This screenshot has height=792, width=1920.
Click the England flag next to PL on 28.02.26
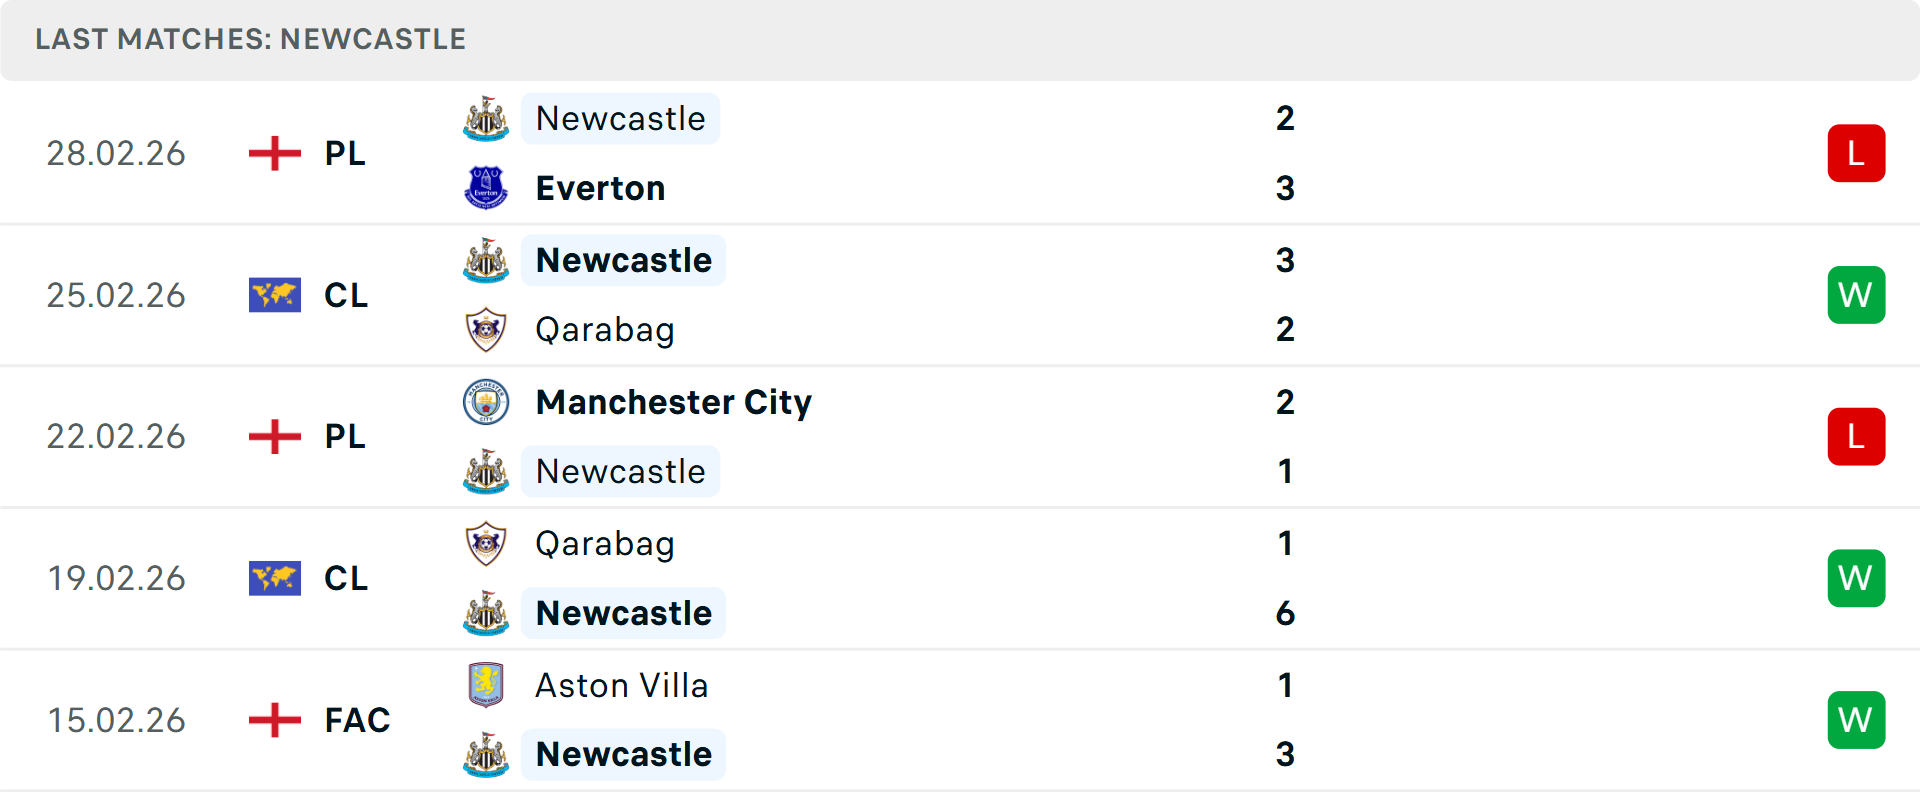click(274, 153)
